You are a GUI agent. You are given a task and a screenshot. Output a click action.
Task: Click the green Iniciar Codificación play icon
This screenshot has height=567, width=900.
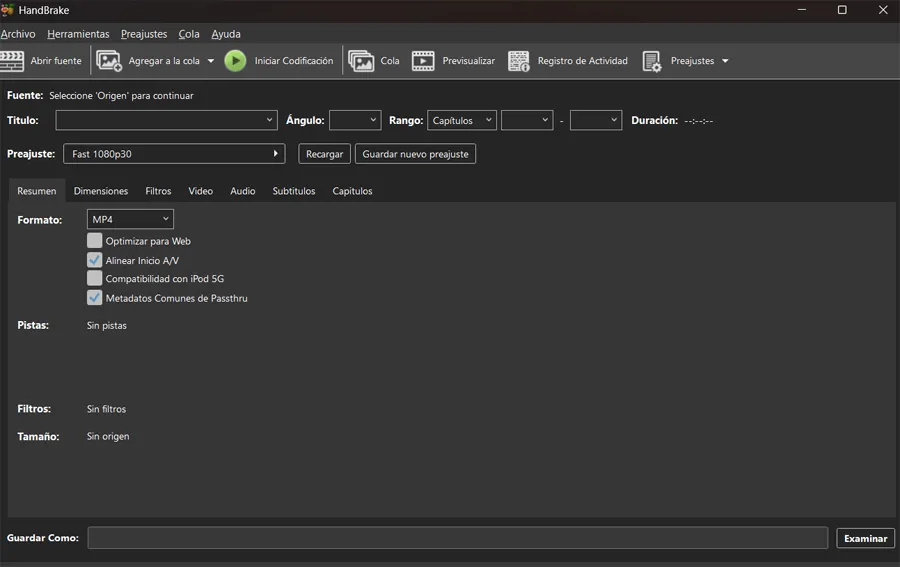235,61
